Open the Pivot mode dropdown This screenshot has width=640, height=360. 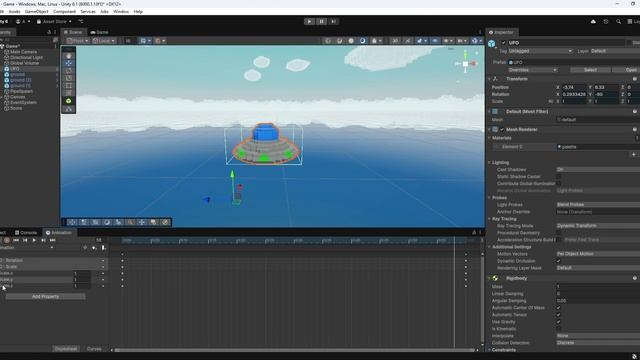(x=78, y=41)
